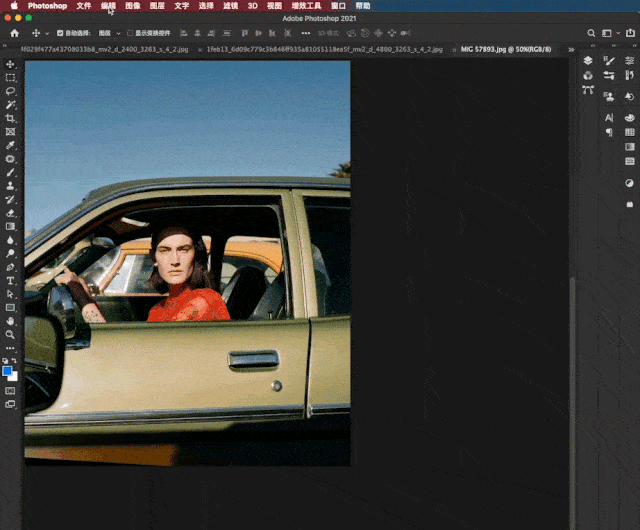
Task: Open the 编辑 (Edit) menu
Action: point(108,6)
